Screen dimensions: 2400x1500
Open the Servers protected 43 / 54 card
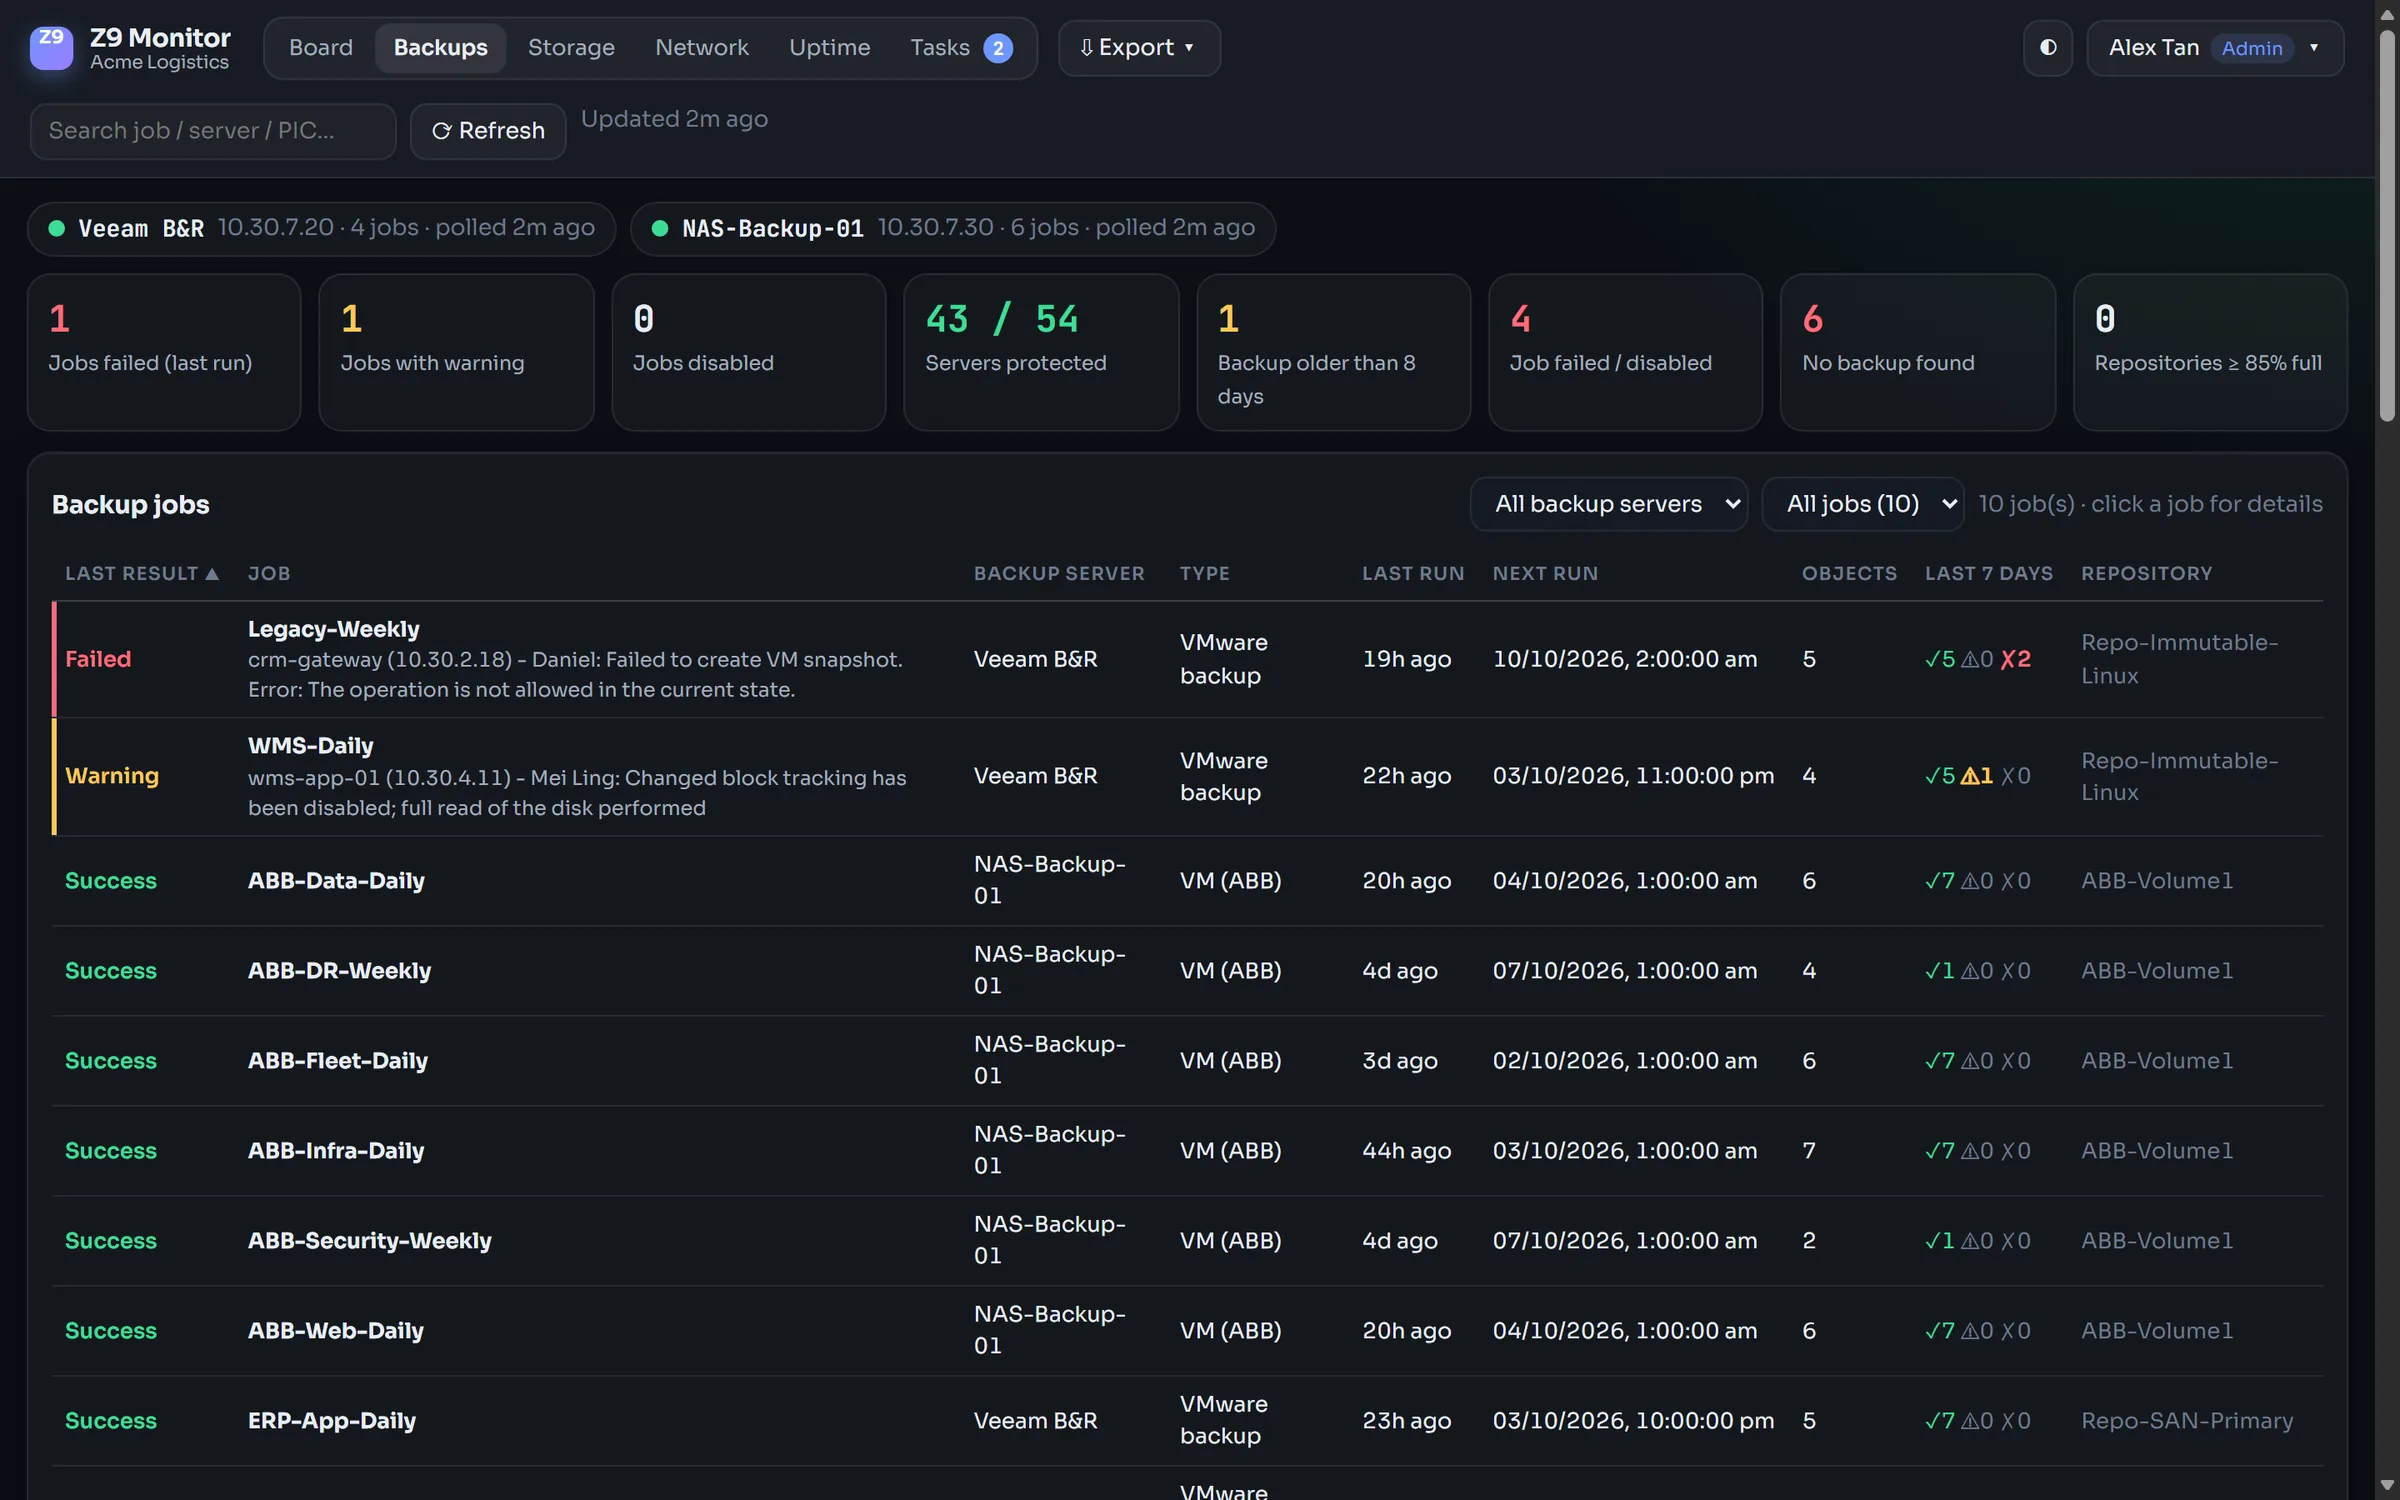tap(1041, 352)
